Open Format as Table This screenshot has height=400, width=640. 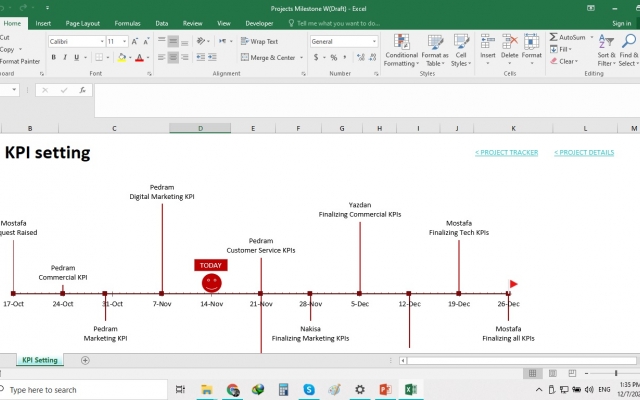point(435,50)
